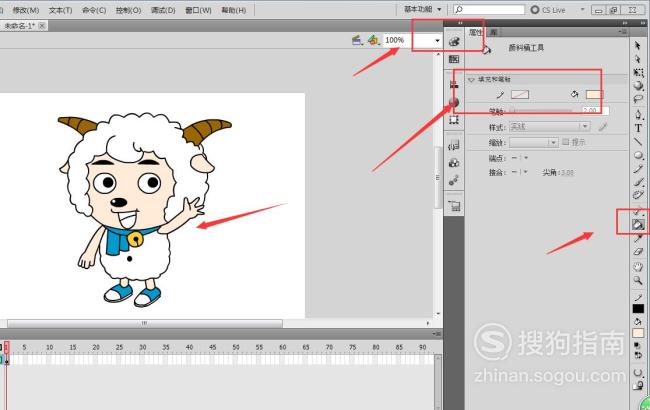Open the Project panel icon in dock
Image resolution: width=650 pixels, height=410 pixels.
[454, 206]
